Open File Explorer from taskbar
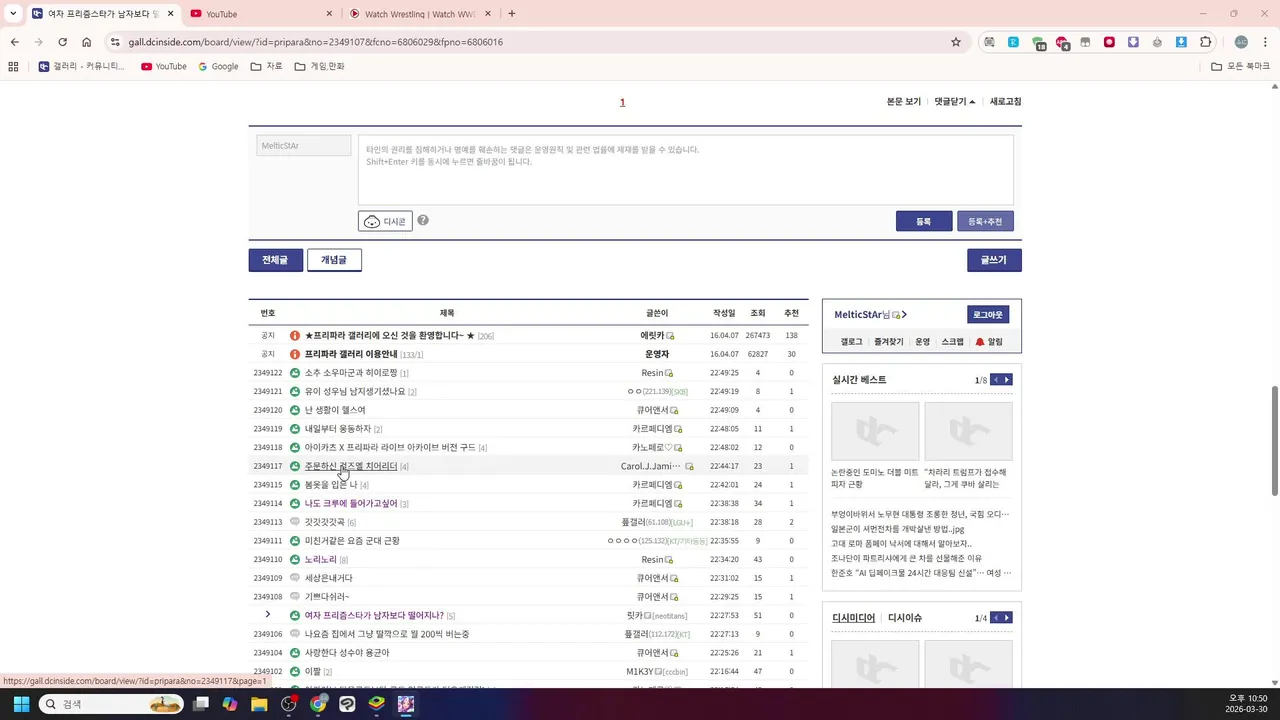This screenshot has width=1280, height=720. tap(259, 704)
